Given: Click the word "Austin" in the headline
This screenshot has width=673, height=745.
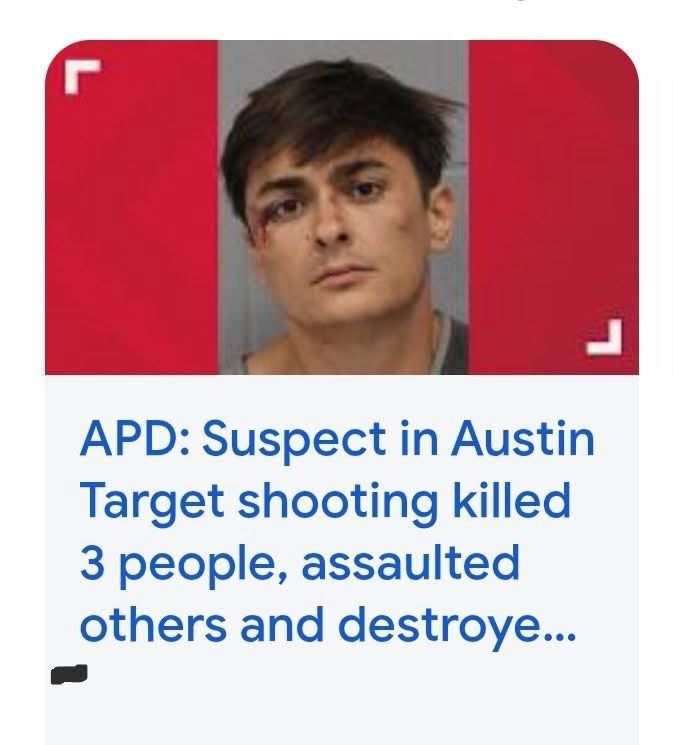Looking at the screenshot, I should point(523,438).
